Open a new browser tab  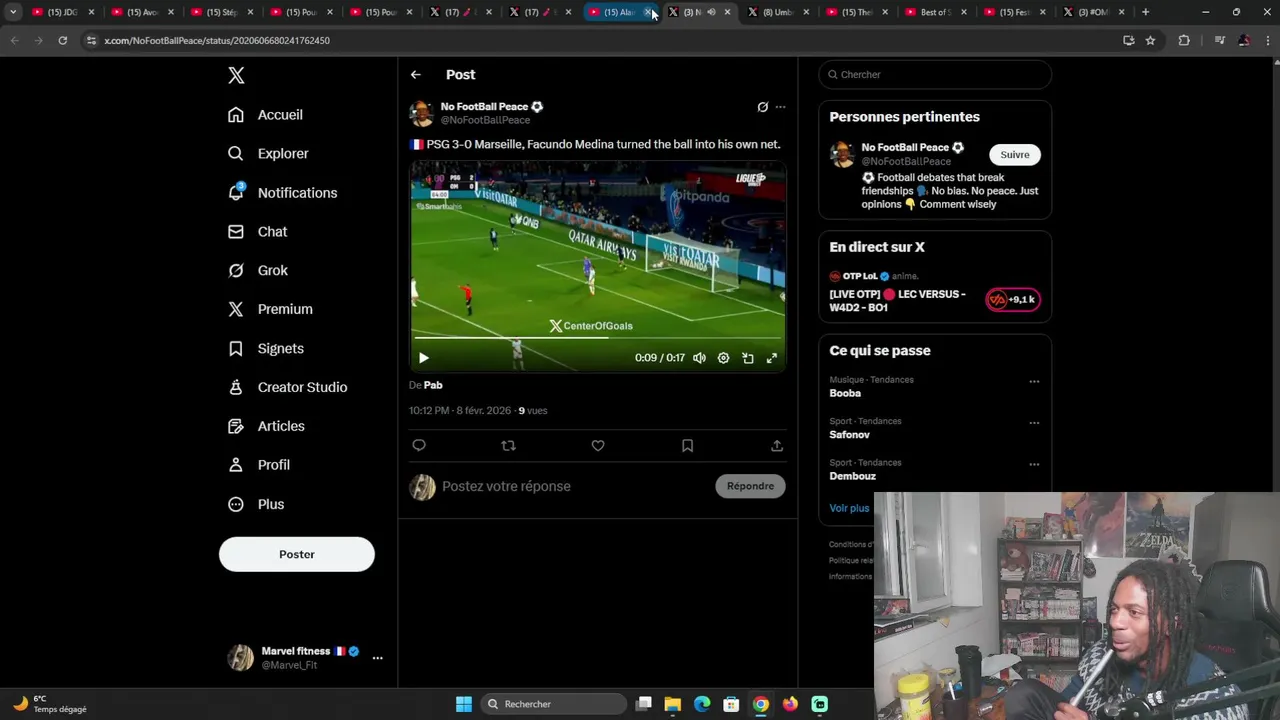click(x=1145, y=12)
